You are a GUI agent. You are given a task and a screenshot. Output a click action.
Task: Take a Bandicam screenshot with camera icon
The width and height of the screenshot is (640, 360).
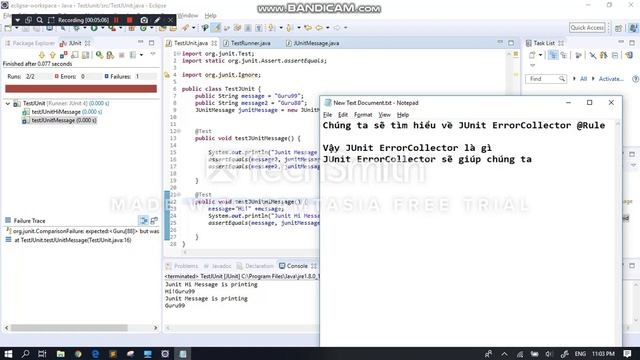(x=144, y=20)
